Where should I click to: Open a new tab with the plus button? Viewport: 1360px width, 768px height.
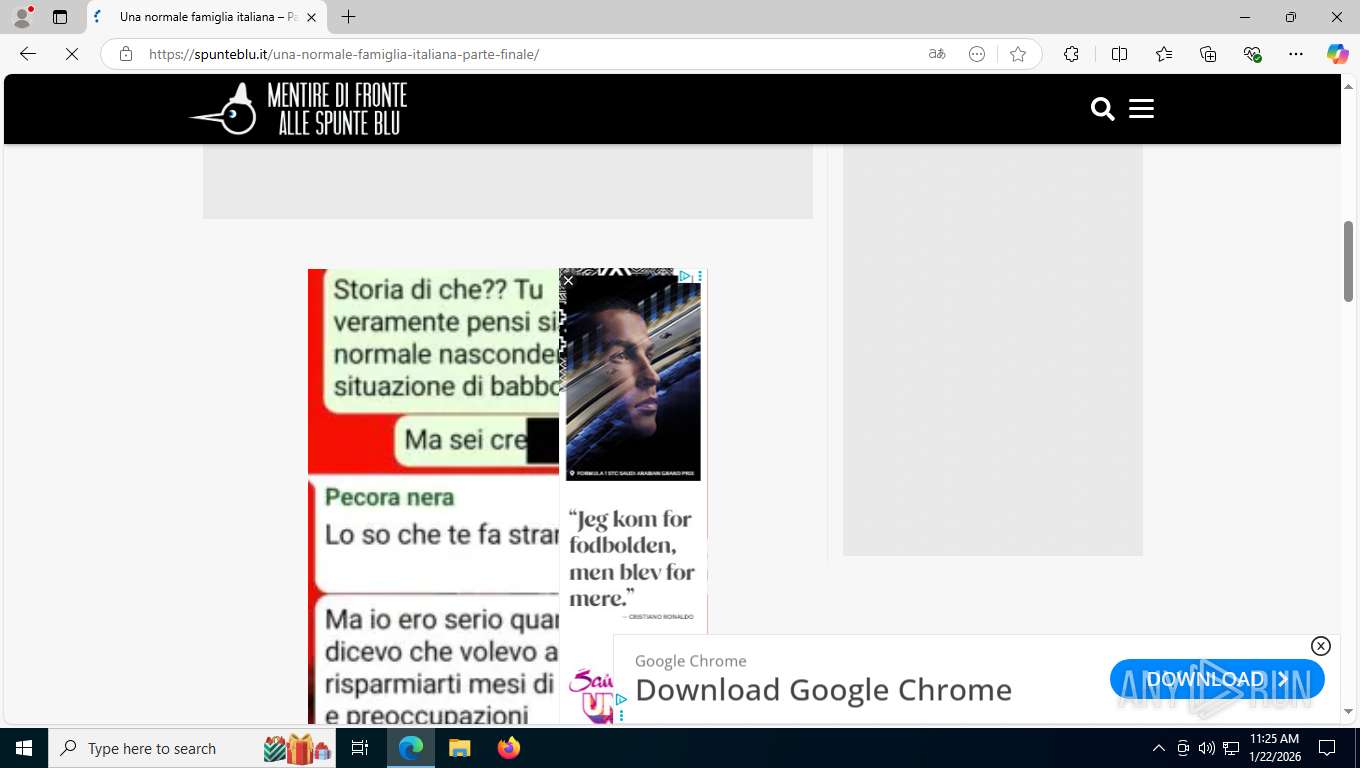tap(348, 17)
